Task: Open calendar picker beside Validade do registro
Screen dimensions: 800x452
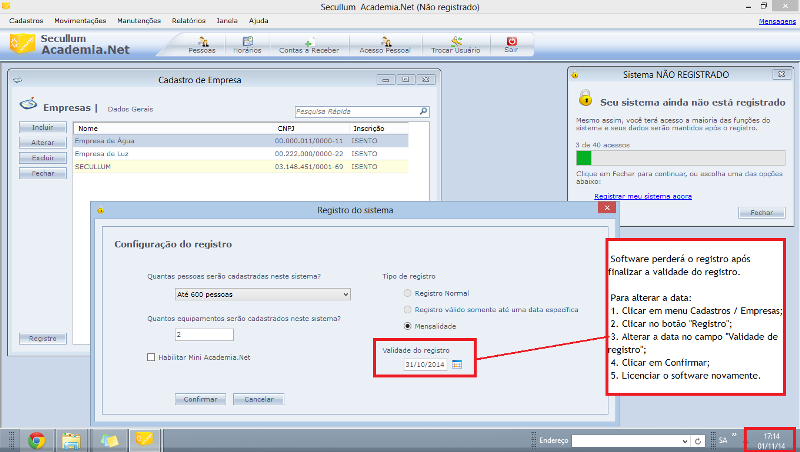Action: [457, 365]
